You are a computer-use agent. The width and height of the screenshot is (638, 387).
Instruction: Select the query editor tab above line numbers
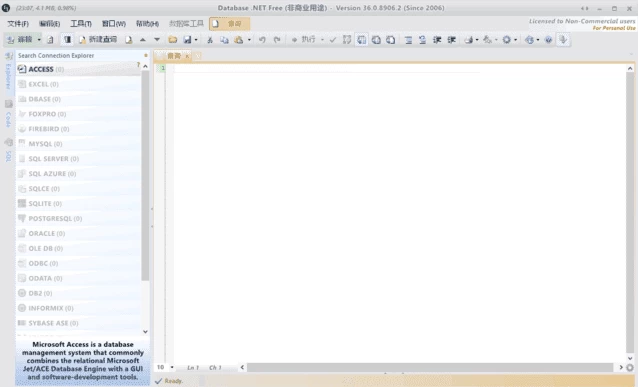coord(174,56)
